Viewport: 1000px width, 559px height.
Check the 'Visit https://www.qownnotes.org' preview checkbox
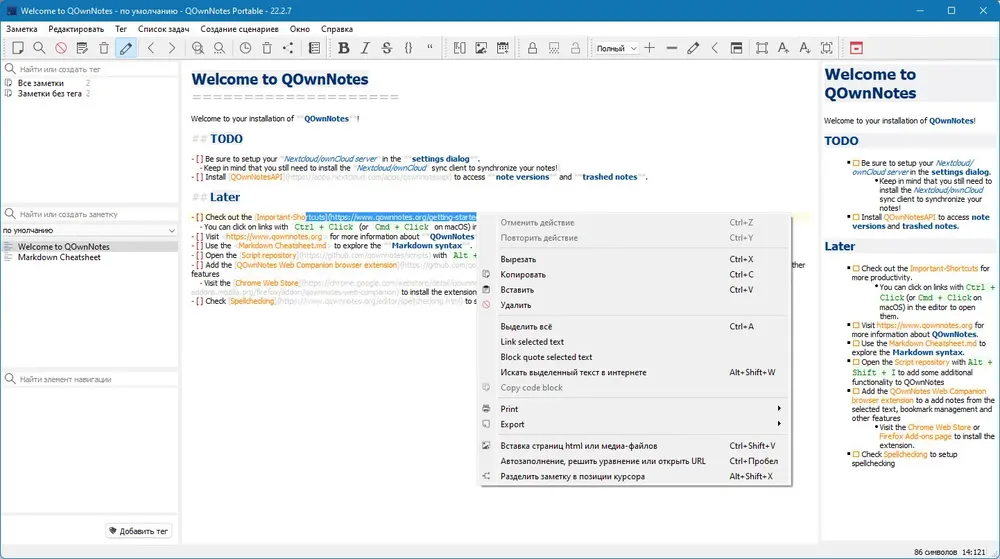tap(856, 325)
